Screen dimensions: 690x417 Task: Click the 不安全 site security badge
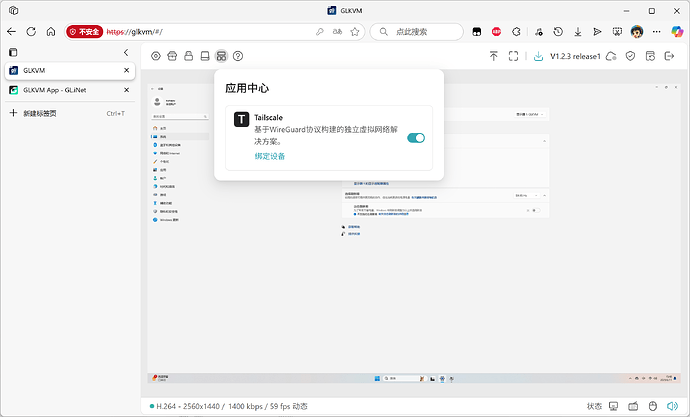tap(83, 32)
